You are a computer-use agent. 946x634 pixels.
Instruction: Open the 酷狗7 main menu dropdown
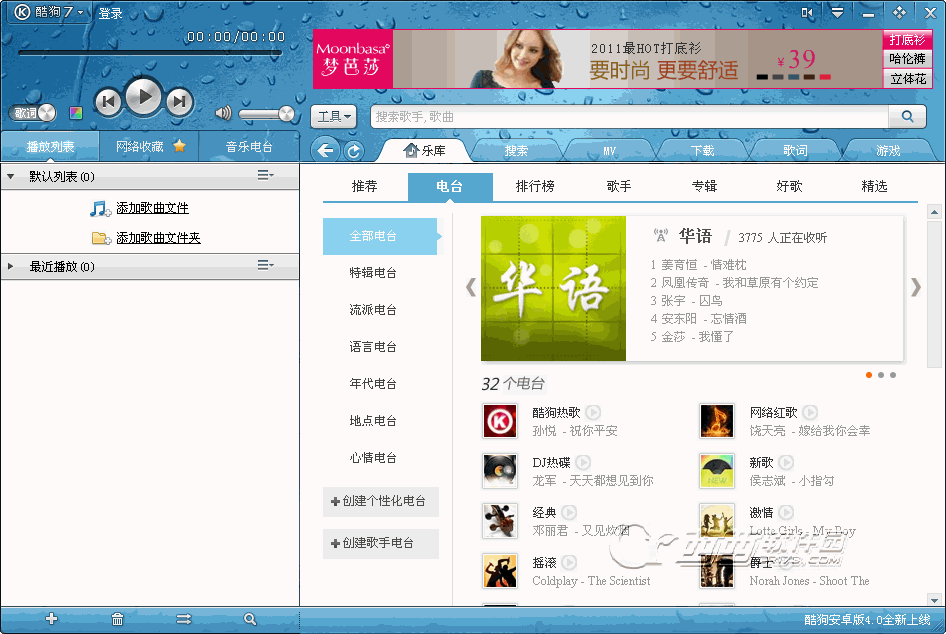click(49, 11)
